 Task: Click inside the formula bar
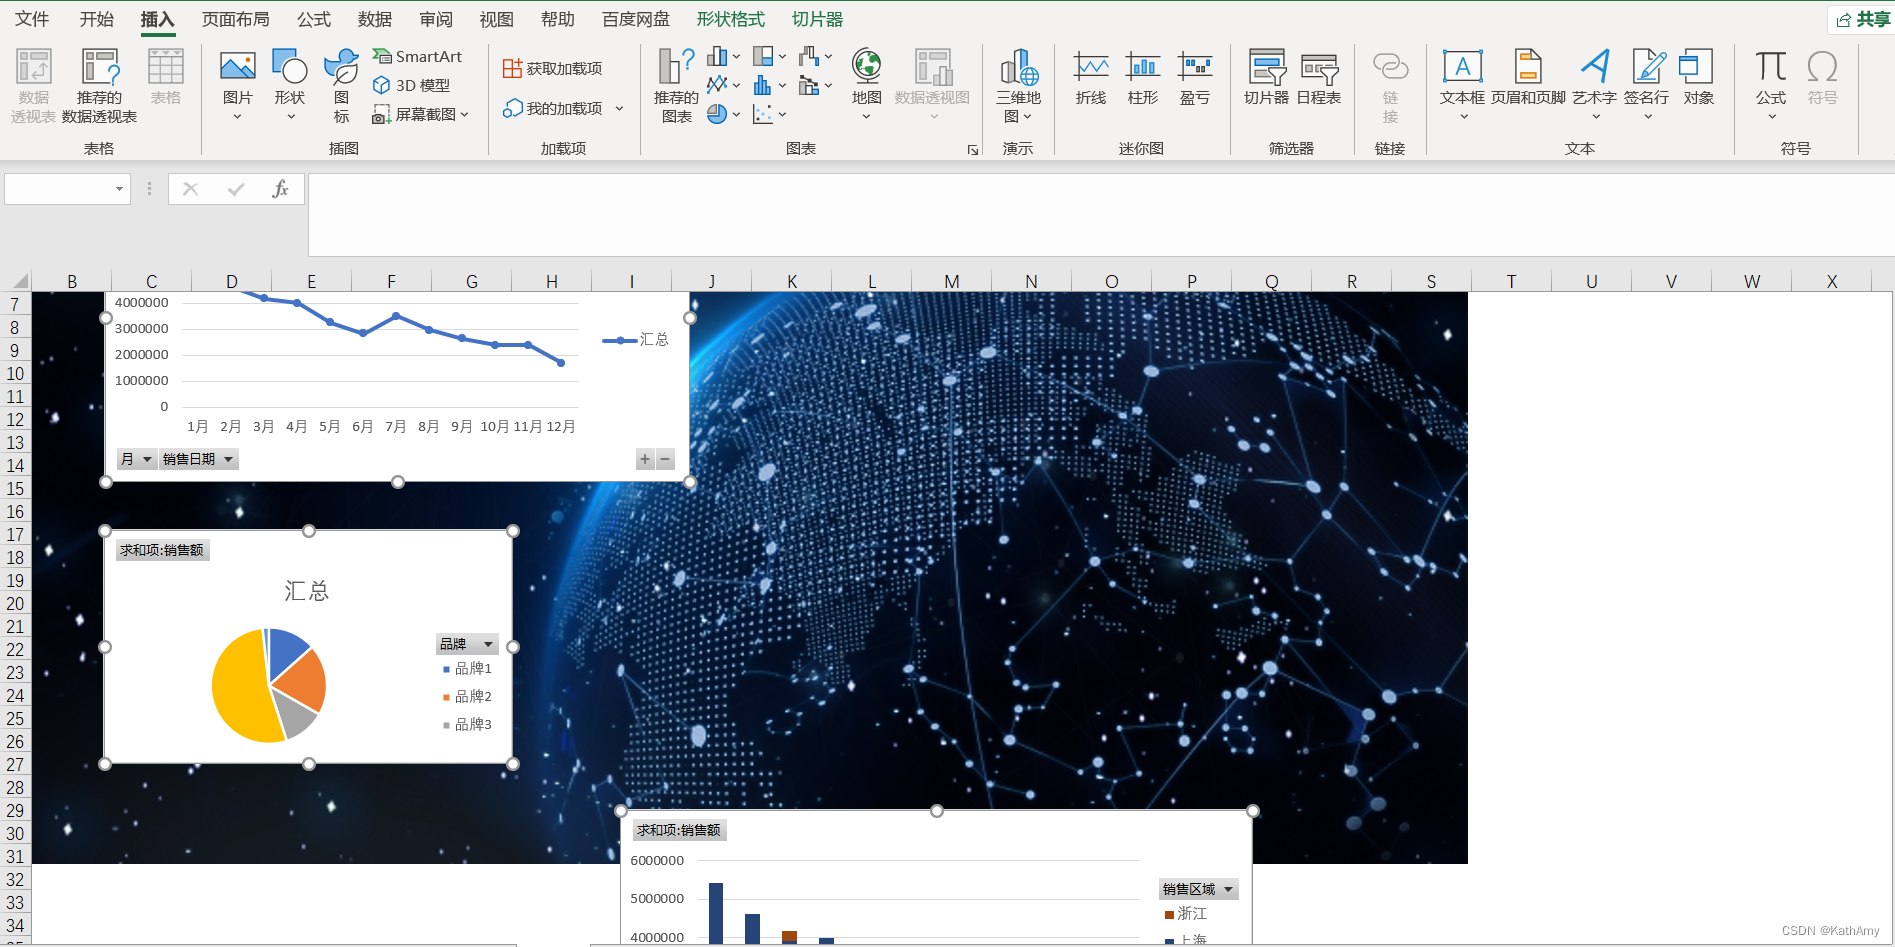(x=1100, y=215)
